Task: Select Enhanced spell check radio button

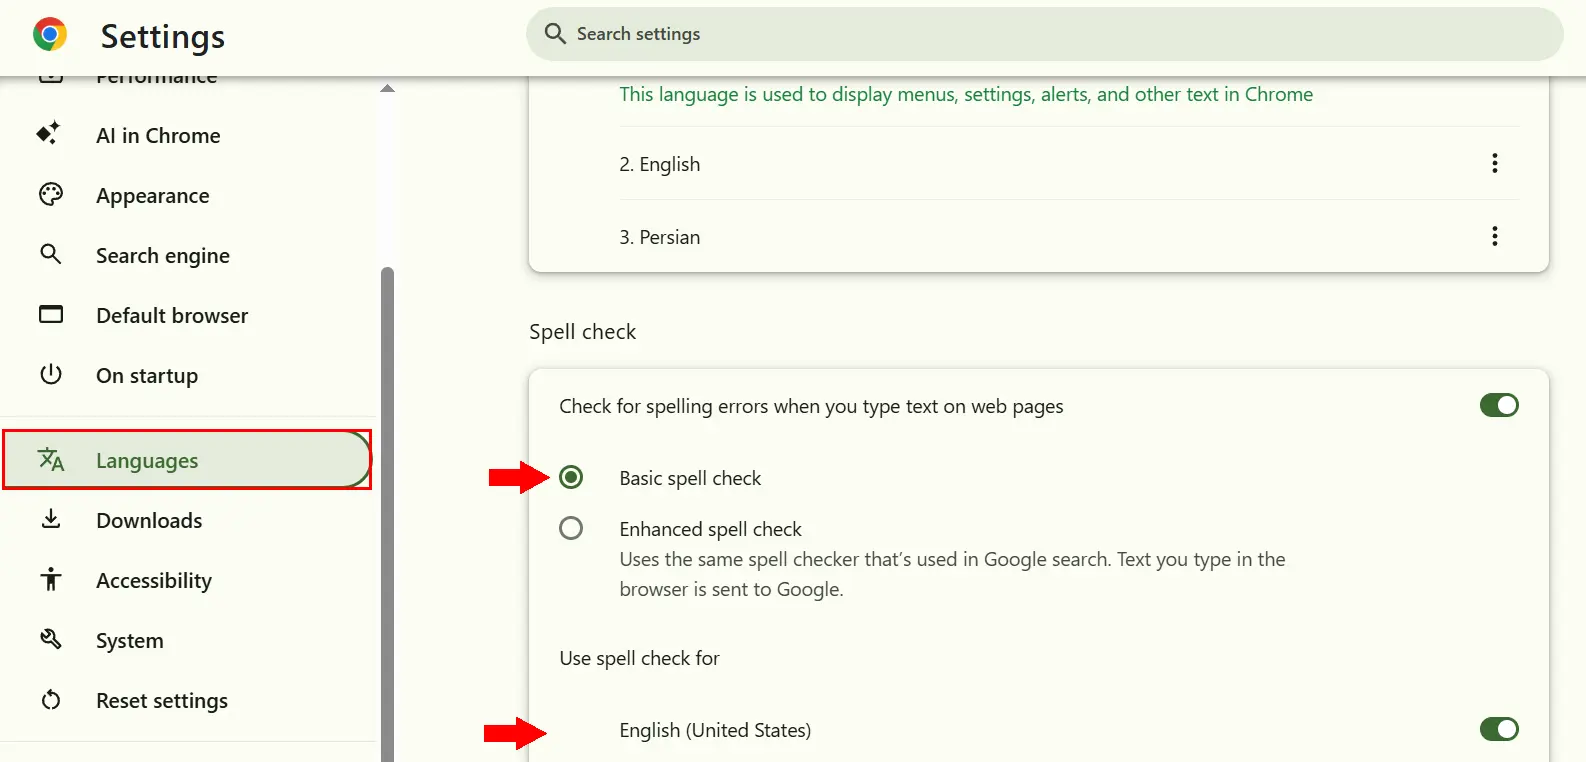Action: (571, 528)
